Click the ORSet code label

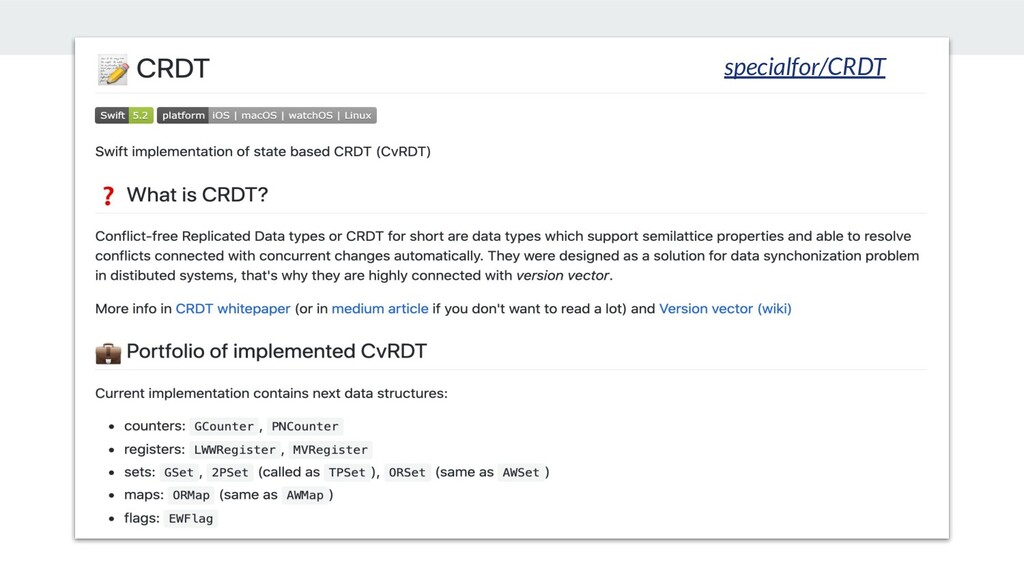point(407,473)
